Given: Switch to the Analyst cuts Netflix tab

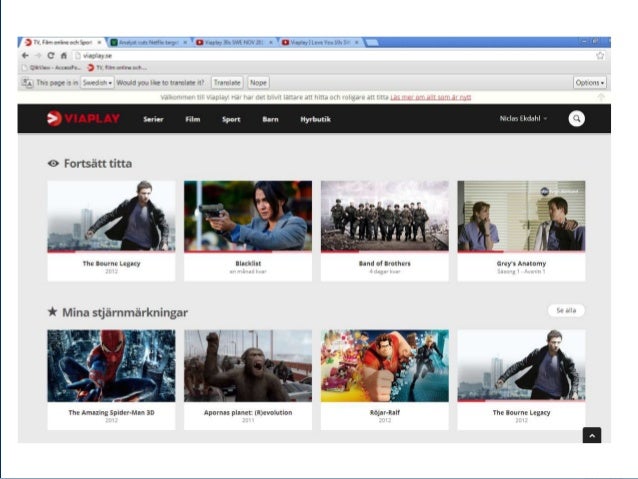Looking at the screenshot, I should pyautogui.click(x=149, y=42).
